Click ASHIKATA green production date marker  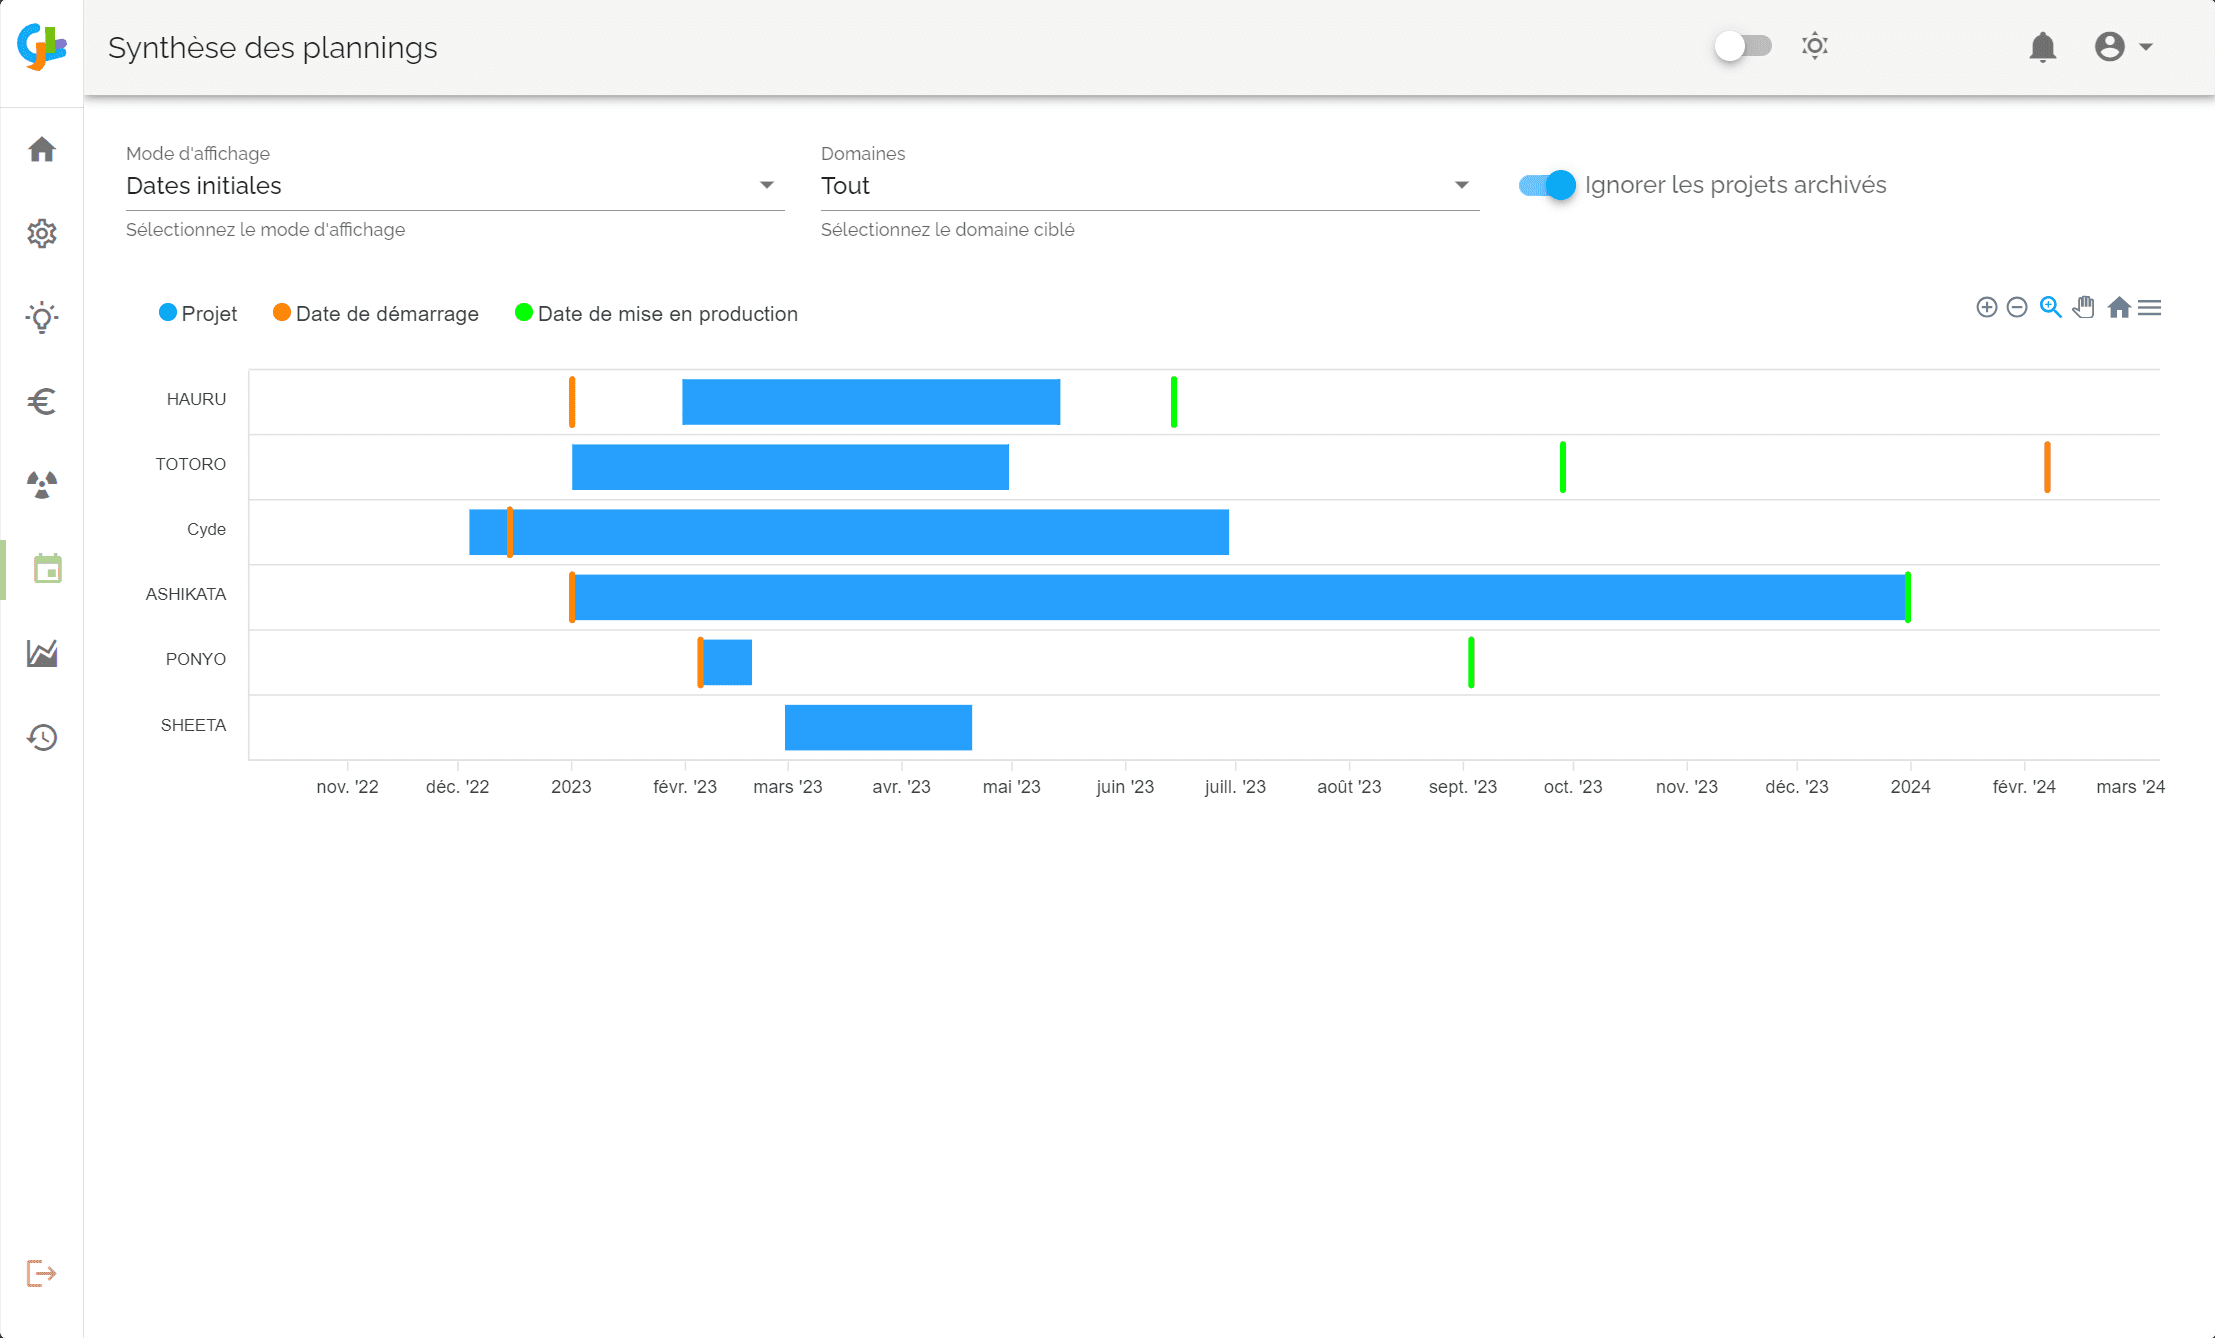[x=1908, y=597]
